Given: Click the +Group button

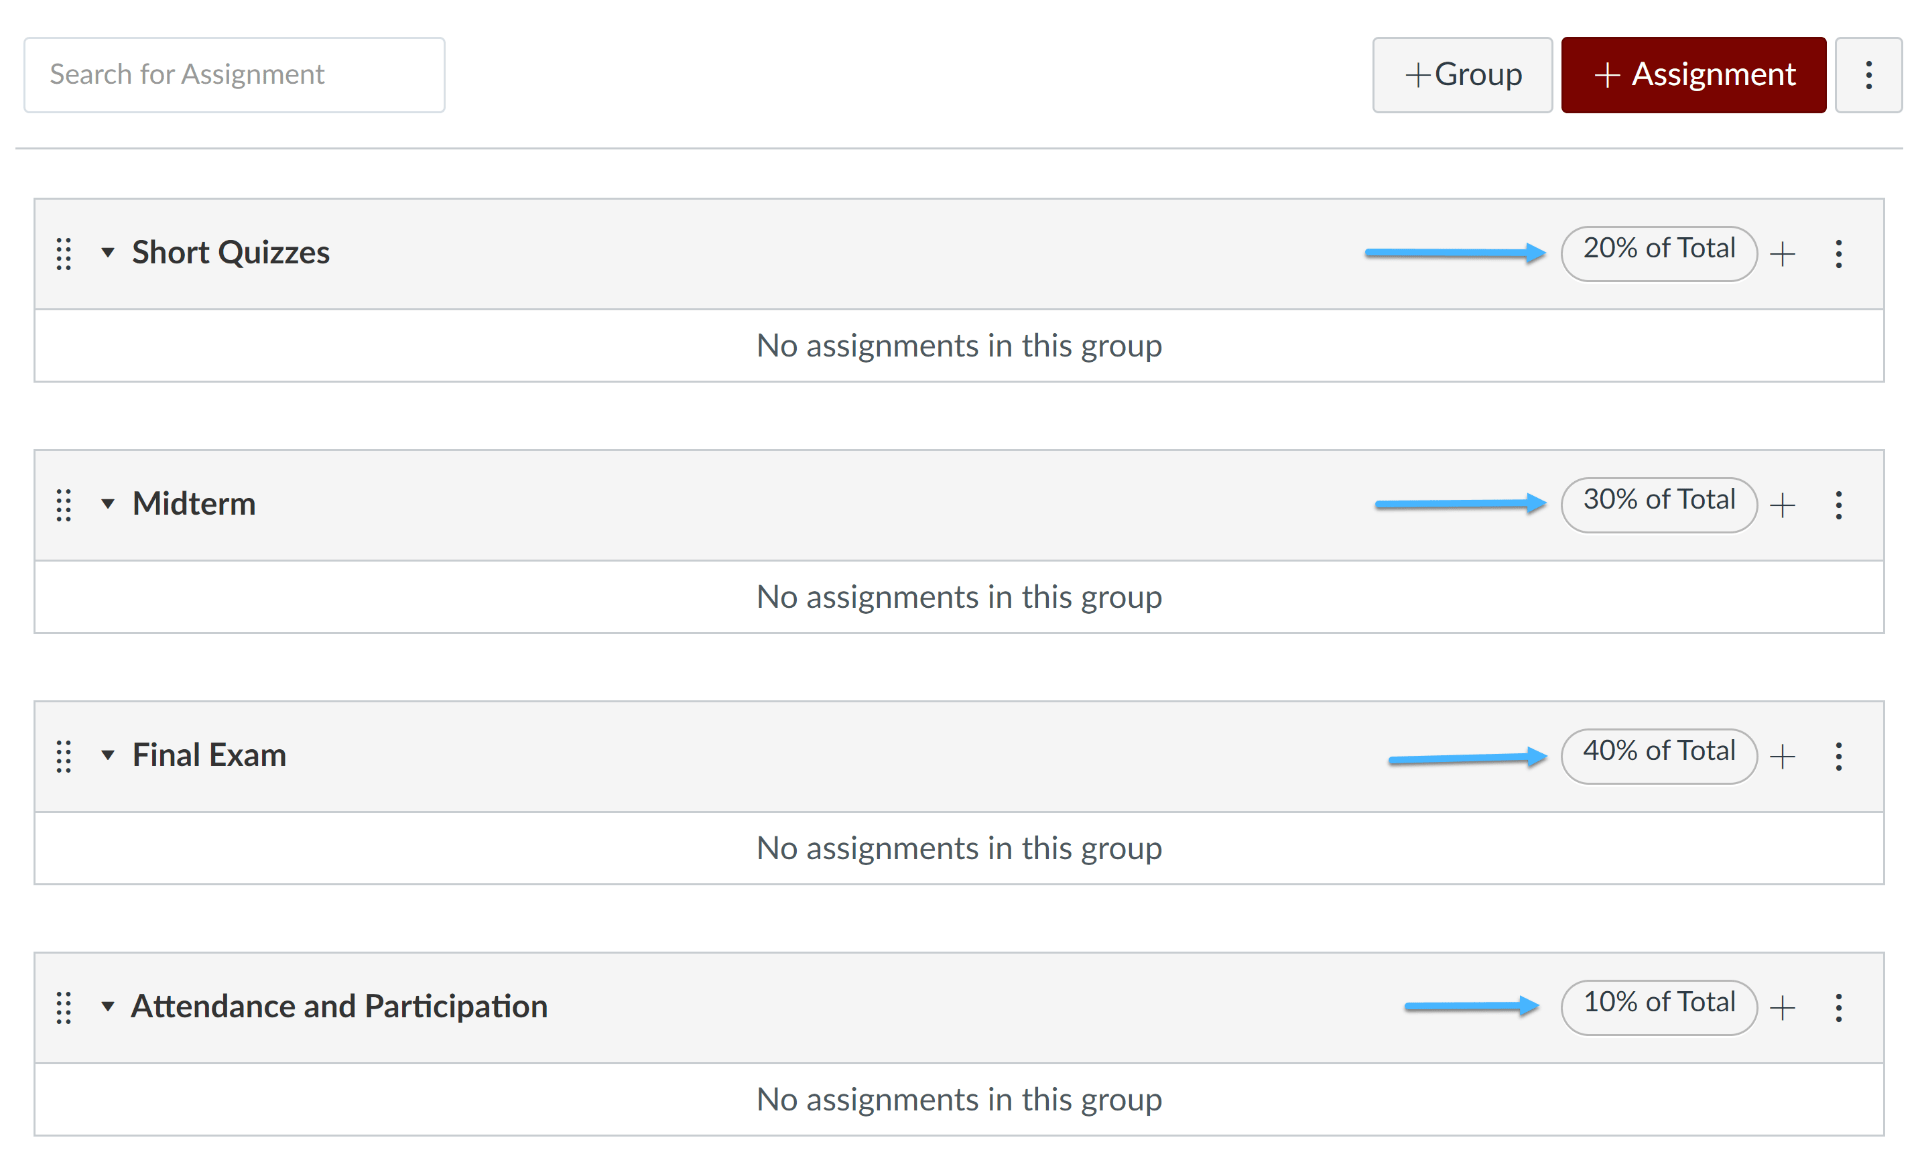Looking at the screenshot, I should coord(1462,74).
